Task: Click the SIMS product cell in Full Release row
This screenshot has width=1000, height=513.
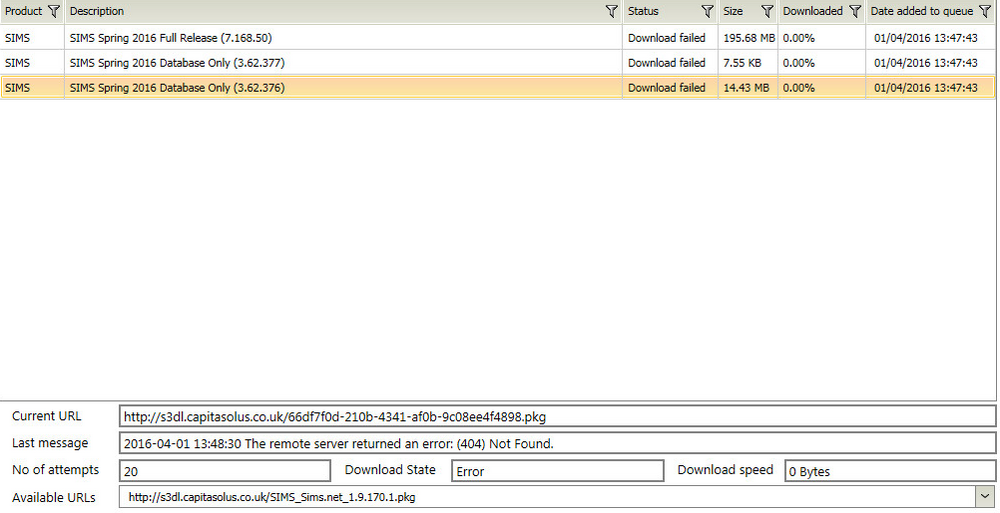Action: point(32,38)
